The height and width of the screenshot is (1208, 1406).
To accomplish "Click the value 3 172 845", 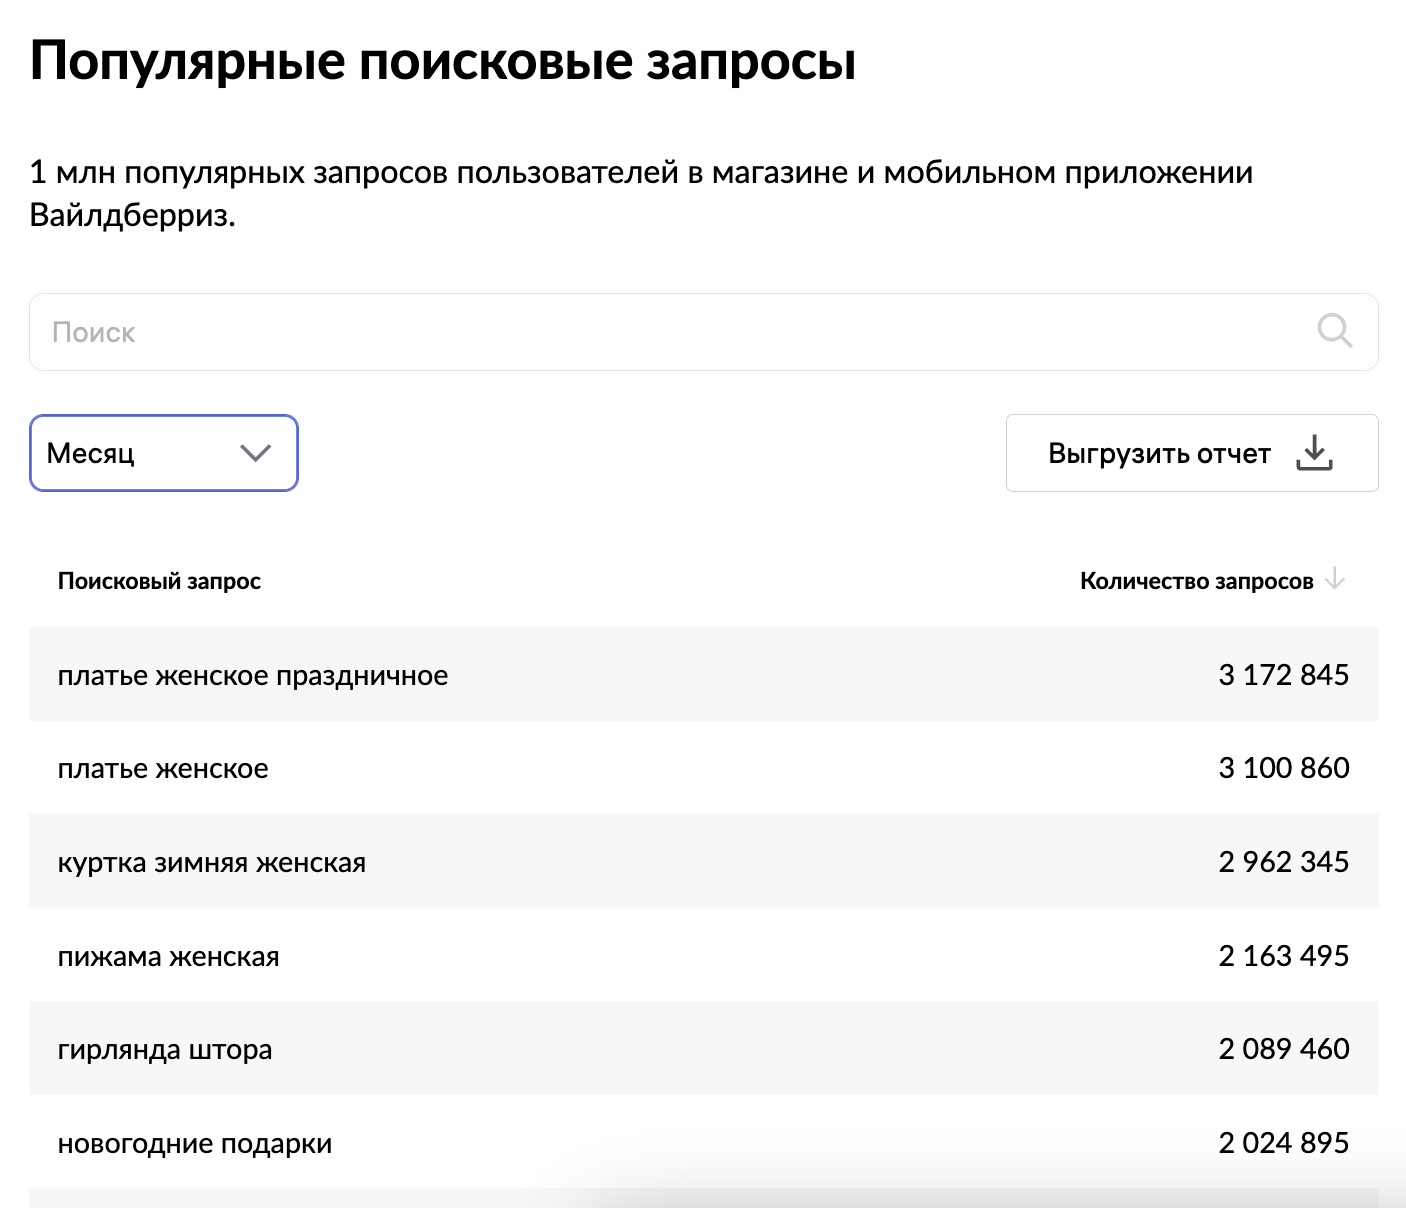I will click(x=1284, y=675).
